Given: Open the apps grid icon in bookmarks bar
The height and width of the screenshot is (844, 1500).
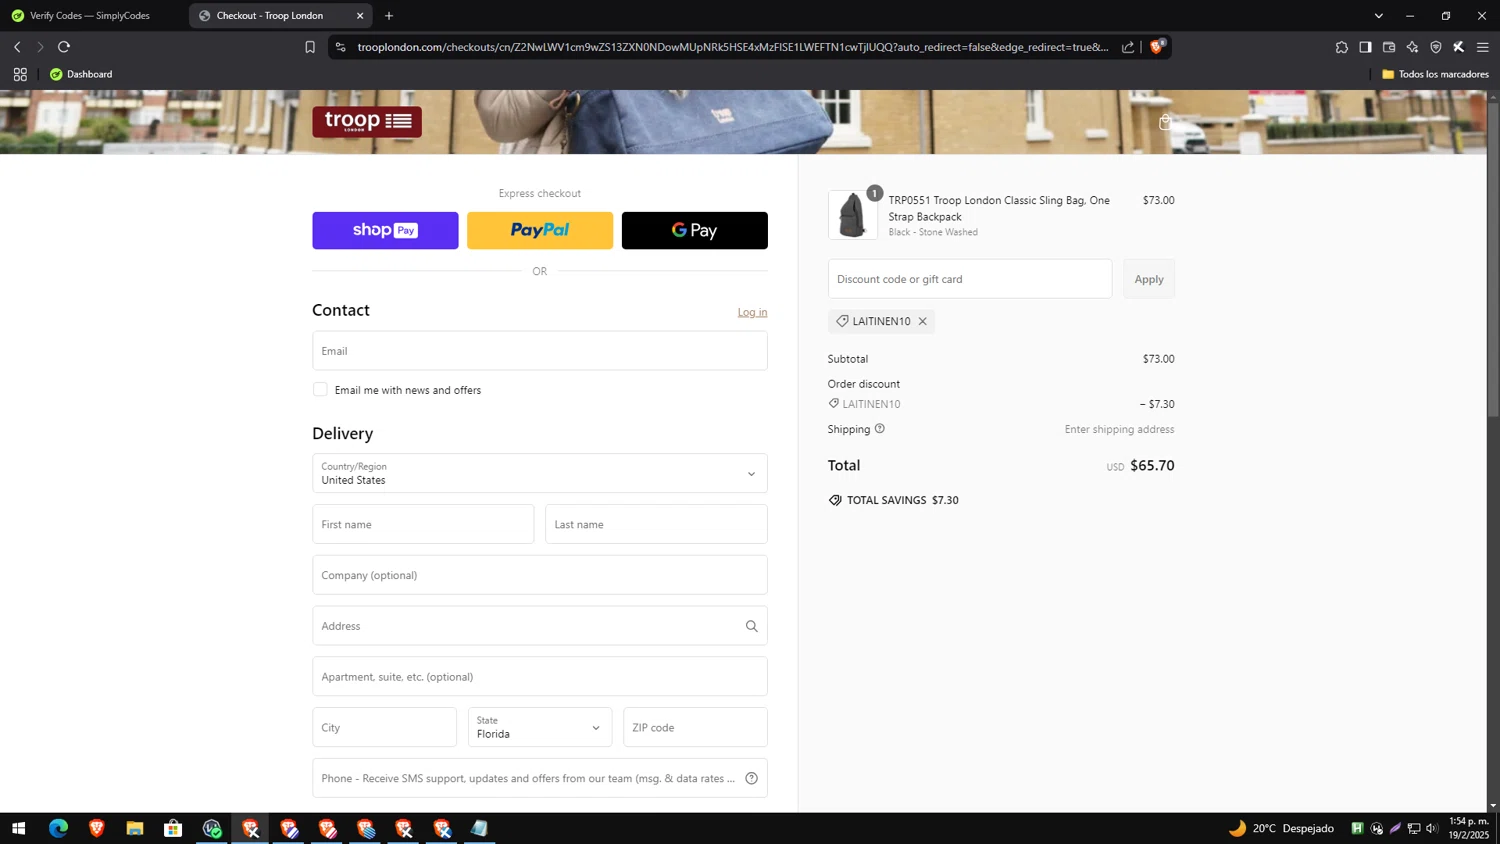Looking at the screenshot, I should (20, 74).
